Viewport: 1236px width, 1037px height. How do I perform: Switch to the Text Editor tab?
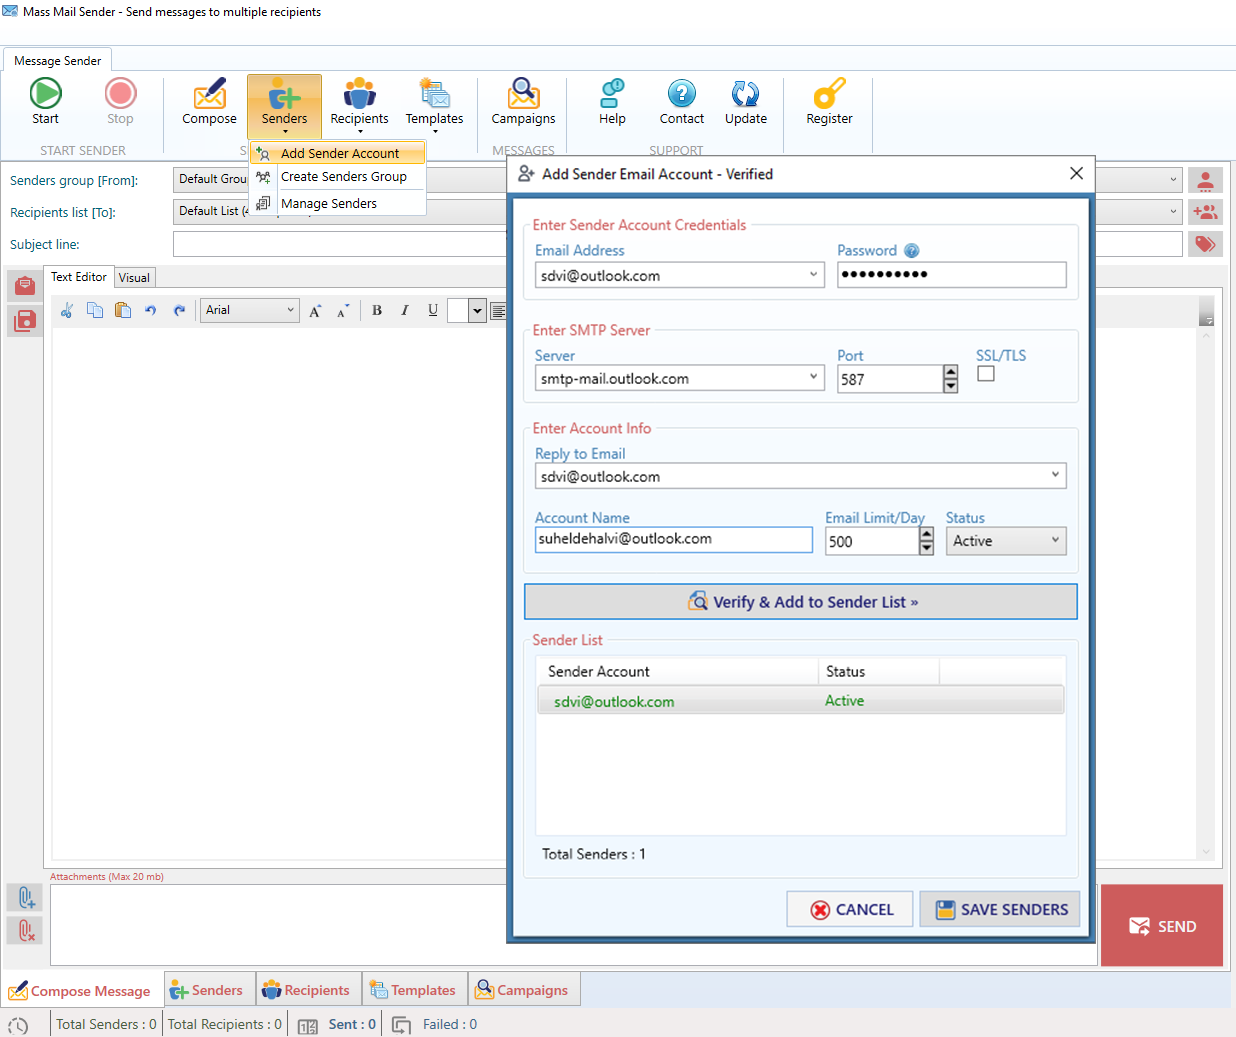pyautogui.click(x=79, y=277)
